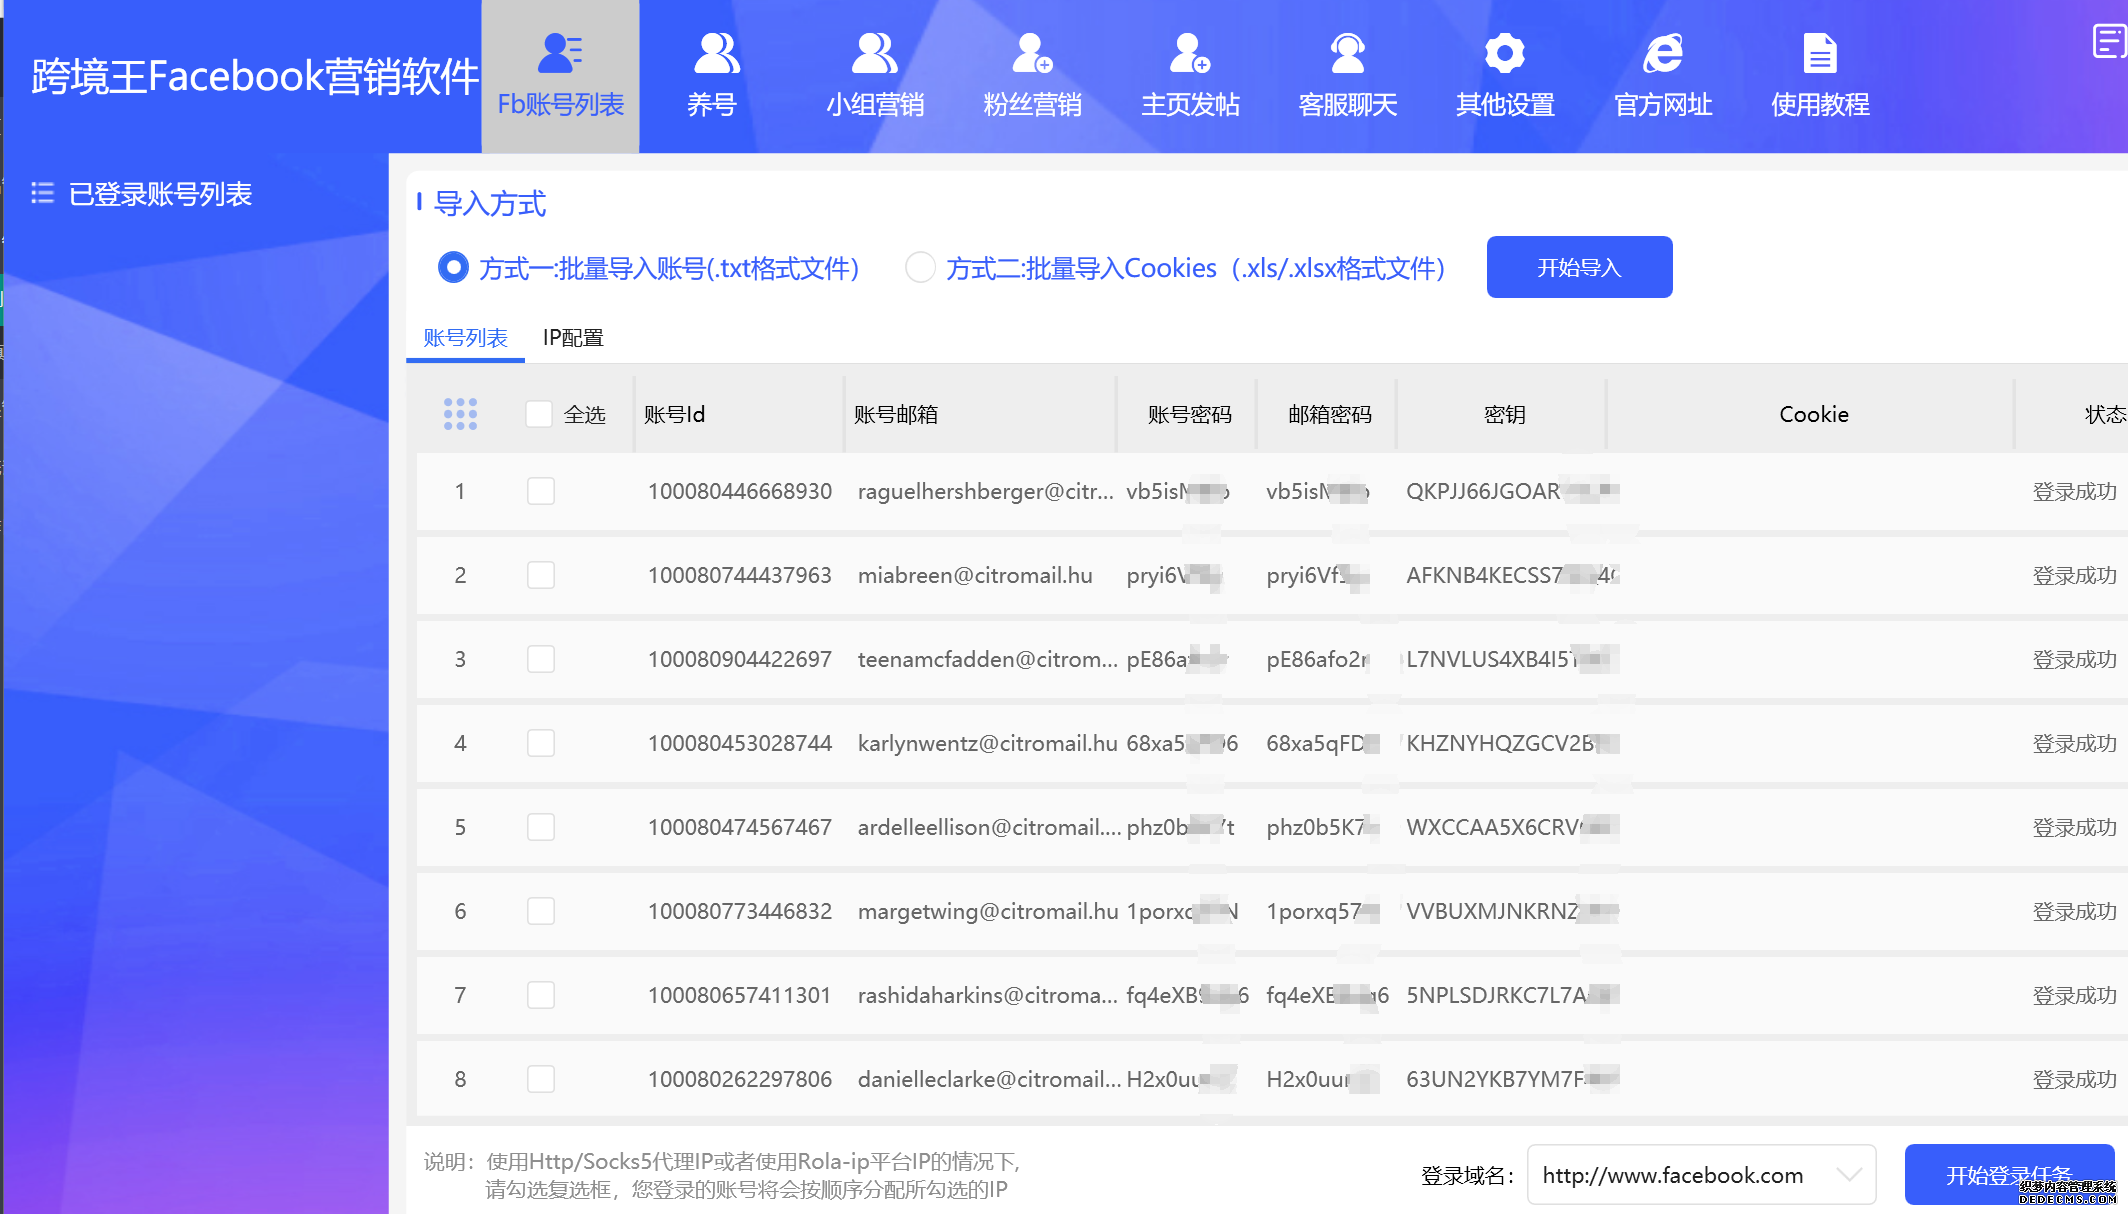Switch to the IP配置 tab
2128x1214 pixels.
pyautogui.click(x=573, y=338)
